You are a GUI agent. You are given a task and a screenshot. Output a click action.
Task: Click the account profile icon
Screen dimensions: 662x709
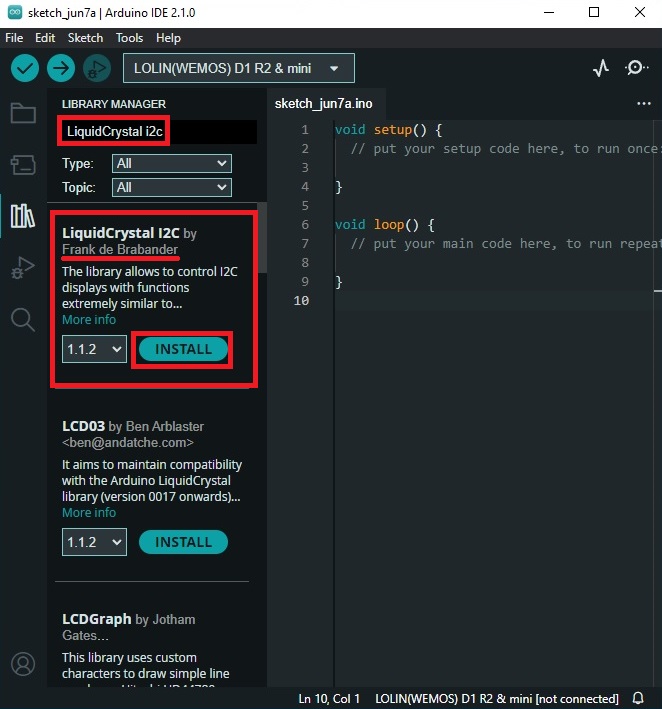coord(23,664)
